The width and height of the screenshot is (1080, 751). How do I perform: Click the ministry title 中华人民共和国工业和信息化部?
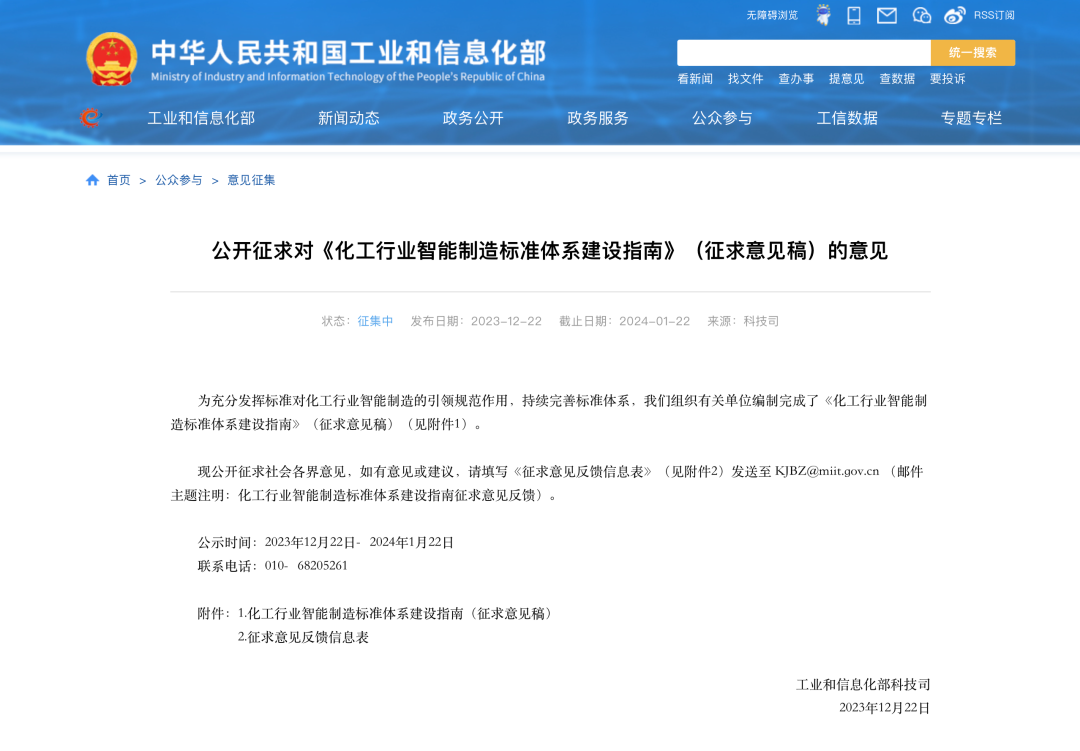coord(349,53)
